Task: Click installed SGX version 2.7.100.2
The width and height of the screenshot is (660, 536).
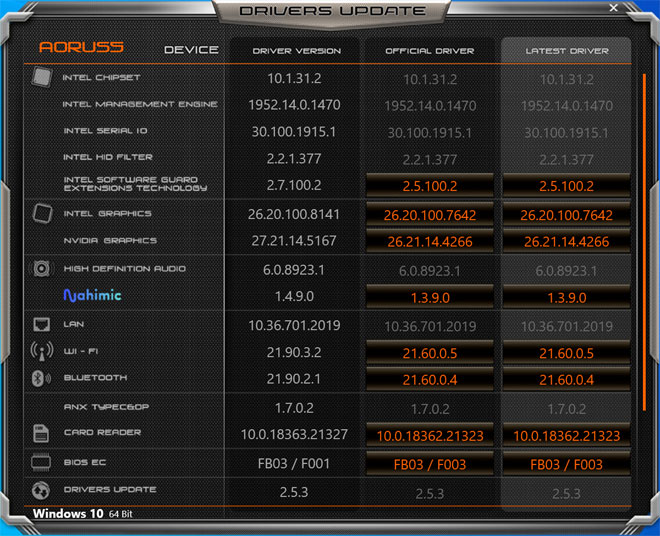Action: 294,185
